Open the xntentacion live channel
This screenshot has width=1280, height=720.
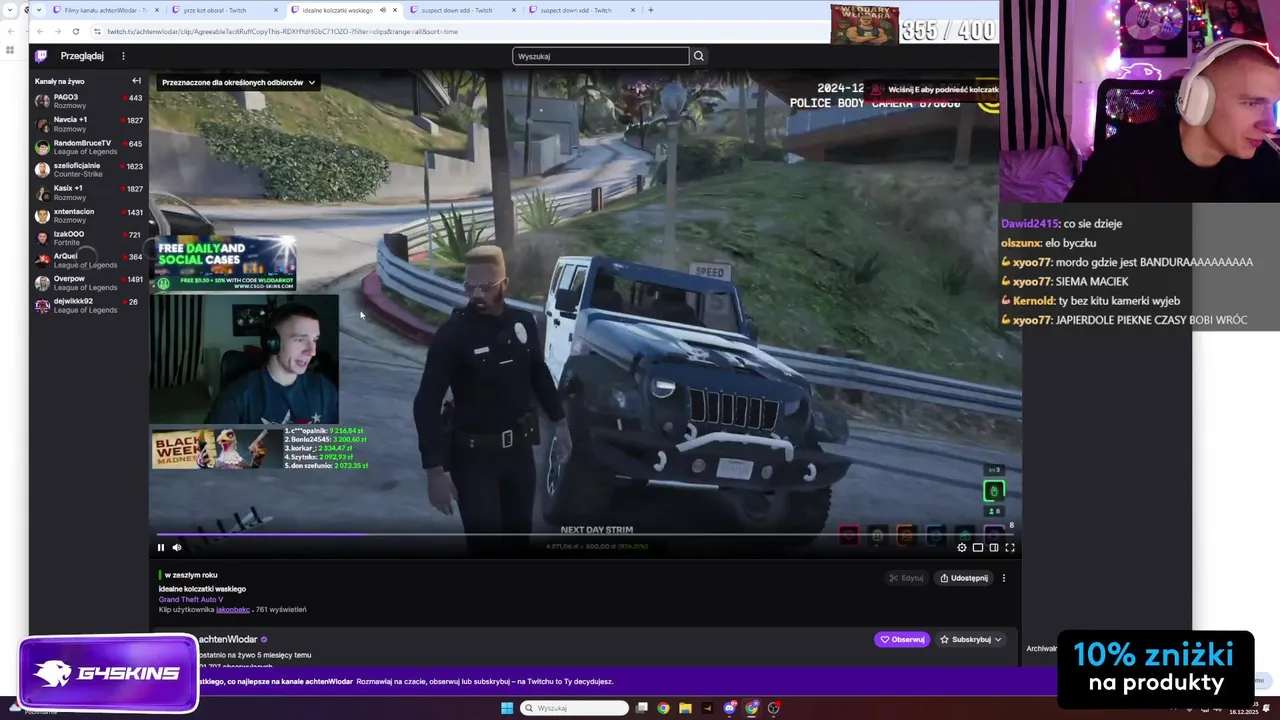89,215
